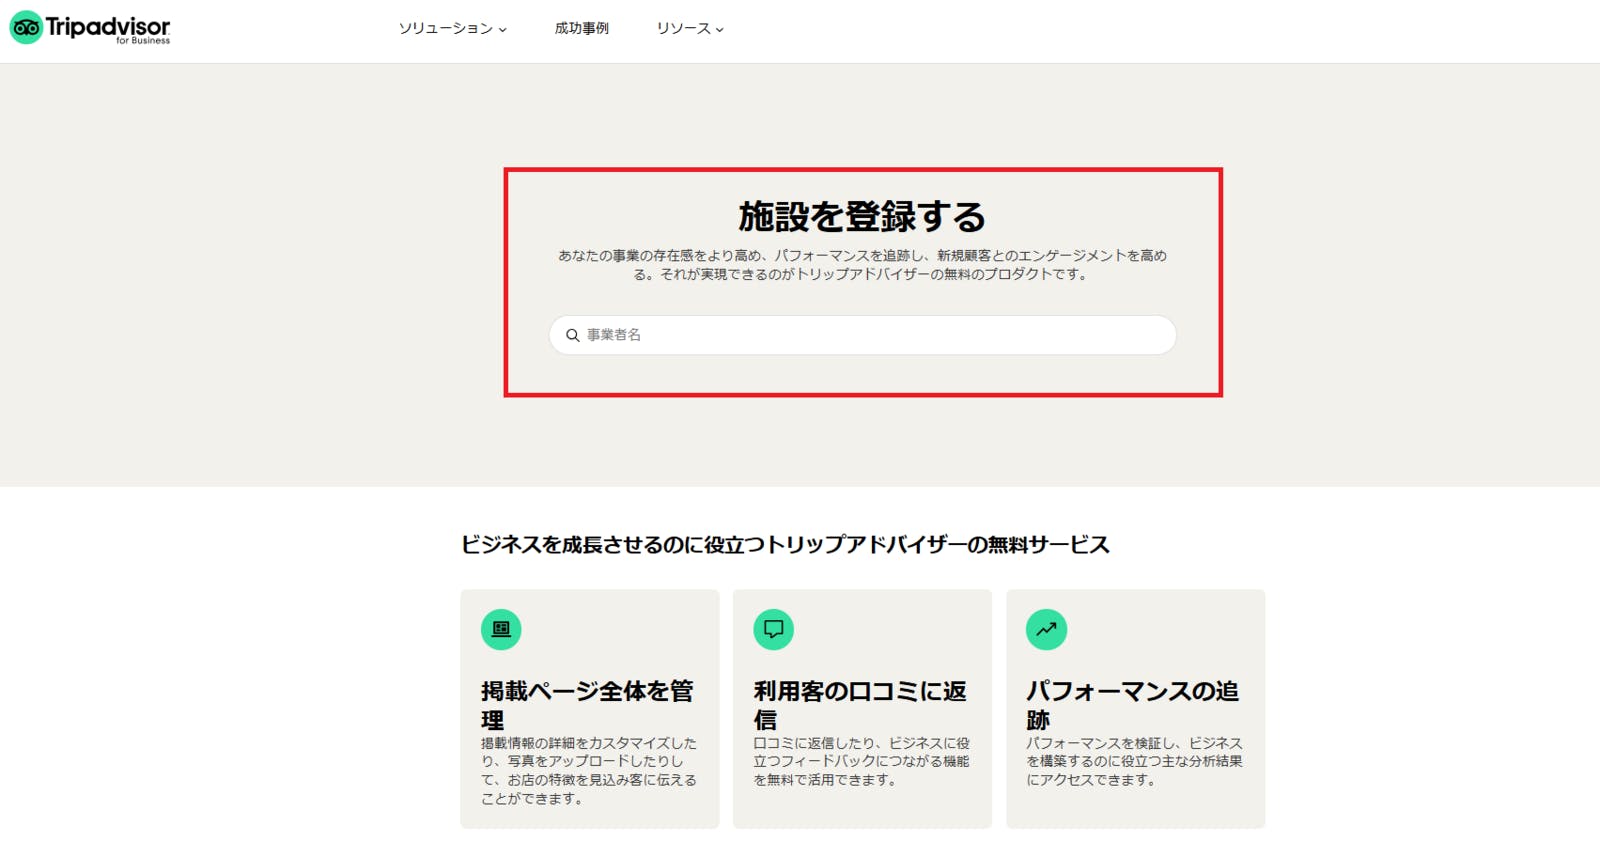This screenshot has width=1600, height=842.
Task: Select the 掲載ページ全体を管理 heading
Action: pyautogui.click(x=587, y=705)
